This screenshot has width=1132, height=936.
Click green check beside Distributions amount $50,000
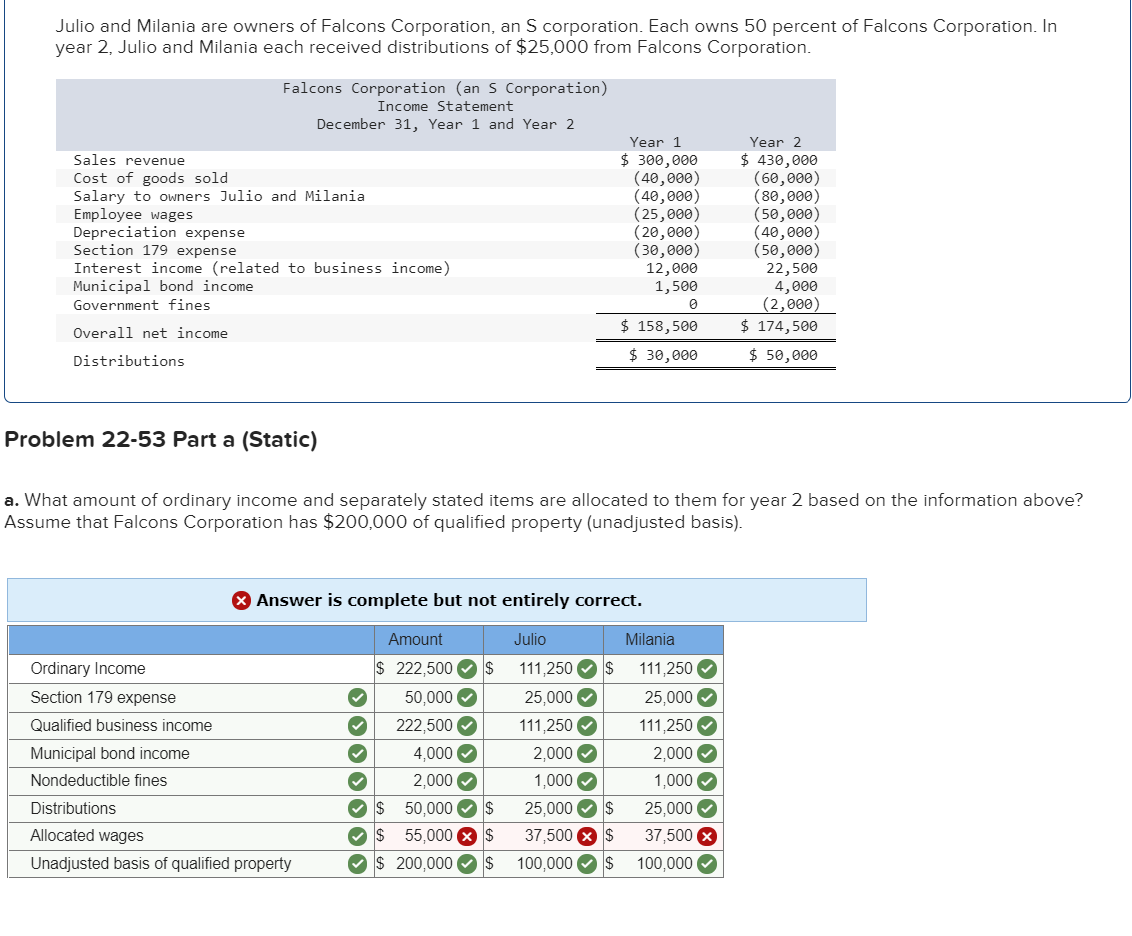click(x=468, y=808)
